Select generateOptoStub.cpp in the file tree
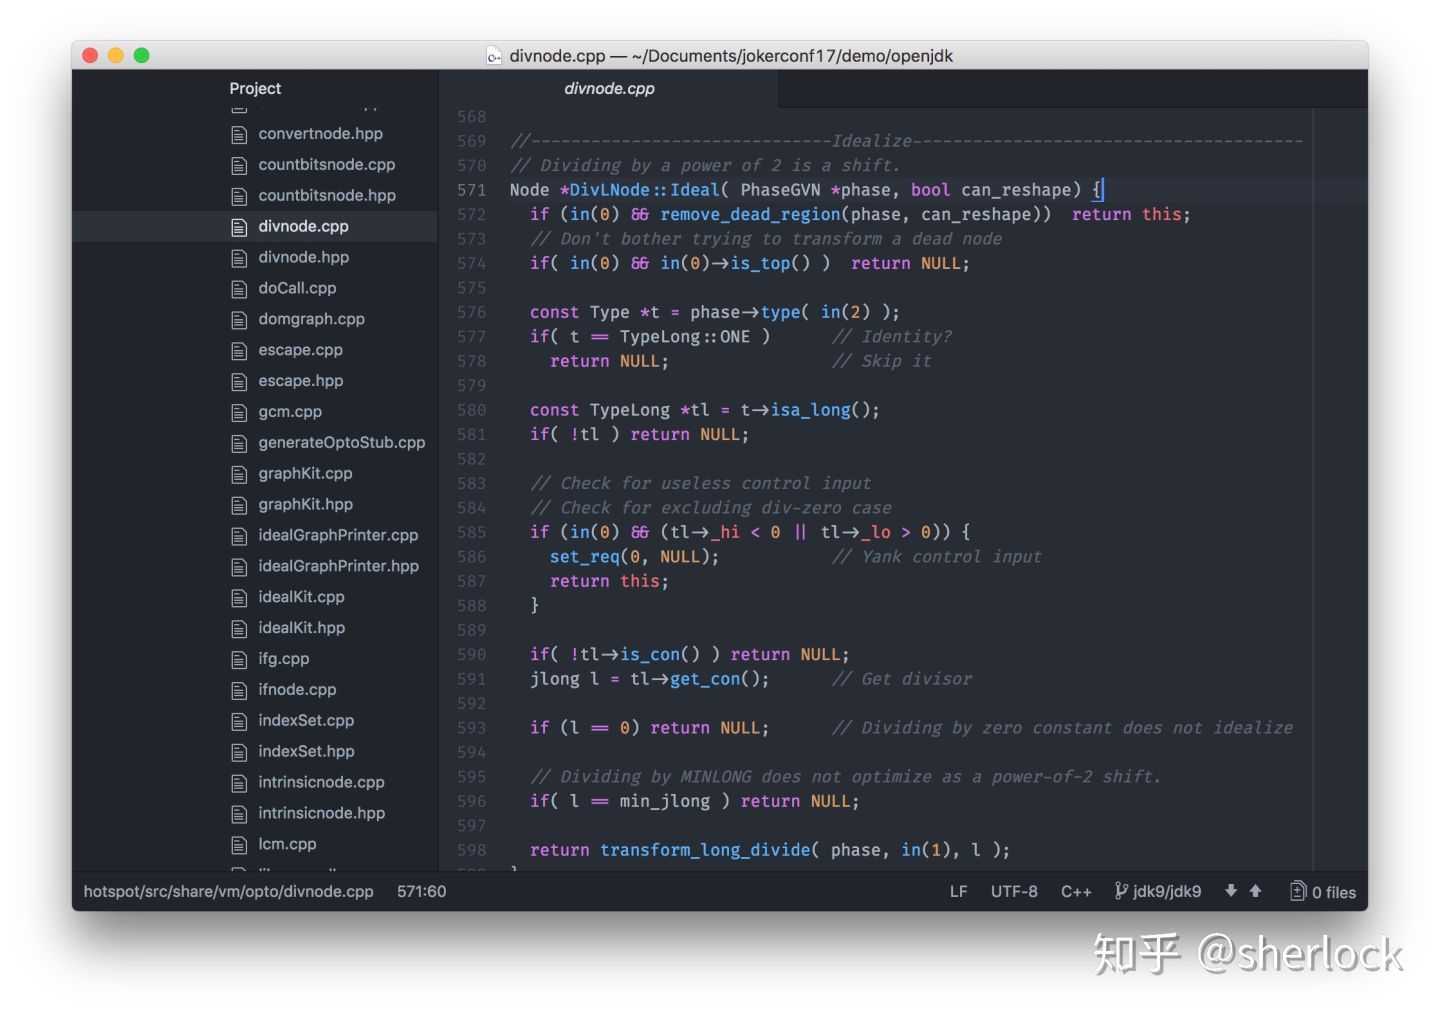1440x1014 pixels. (341, 443)
